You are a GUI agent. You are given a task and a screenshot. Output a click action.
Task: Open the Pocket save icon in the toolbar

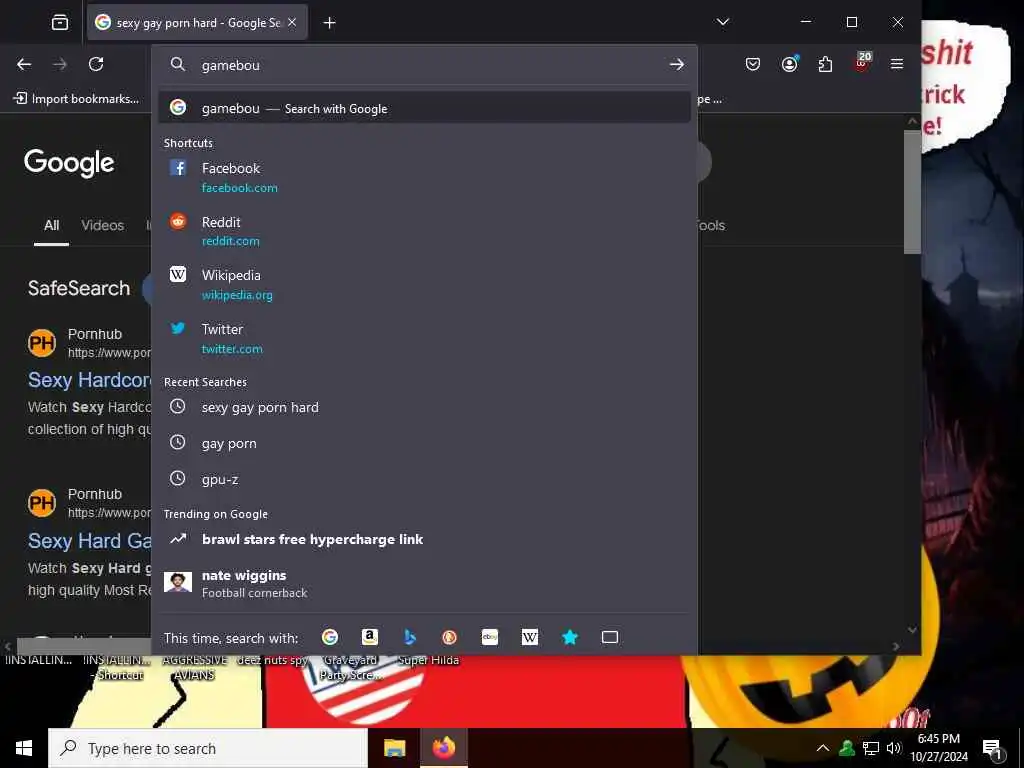(x=753, y=64)
